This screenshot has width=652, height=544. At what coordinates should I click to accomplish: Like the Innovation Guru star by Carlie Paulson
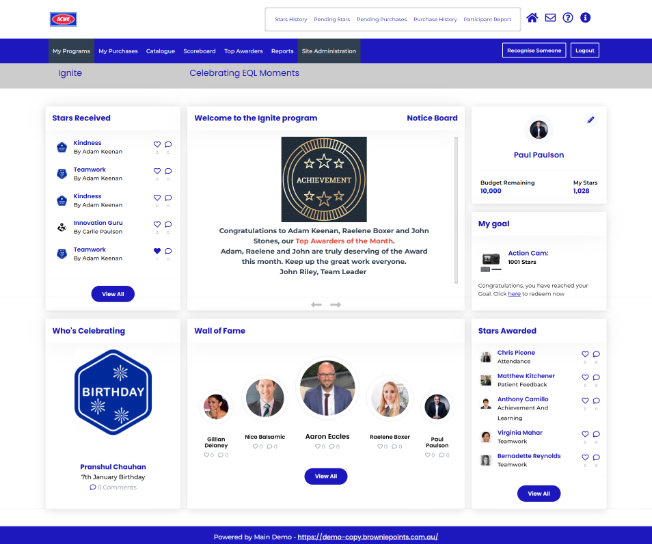pos(157,224)
